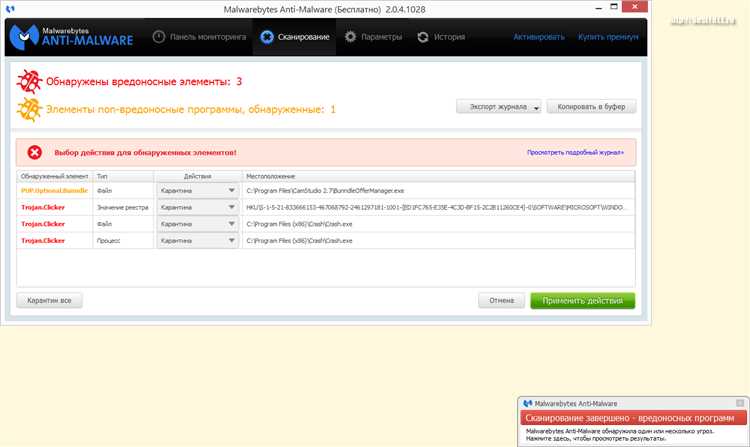Click the Тип column header
This screenshot has width=750, height=447.
click(123, 176)
